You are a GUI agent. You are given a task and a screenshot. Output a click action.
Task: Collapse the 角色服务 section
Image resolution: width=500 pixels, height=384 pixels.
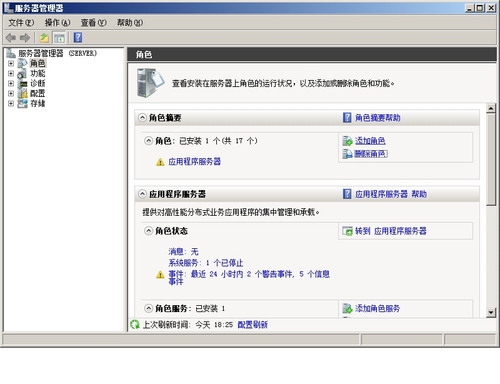click(x=148, y=308)
